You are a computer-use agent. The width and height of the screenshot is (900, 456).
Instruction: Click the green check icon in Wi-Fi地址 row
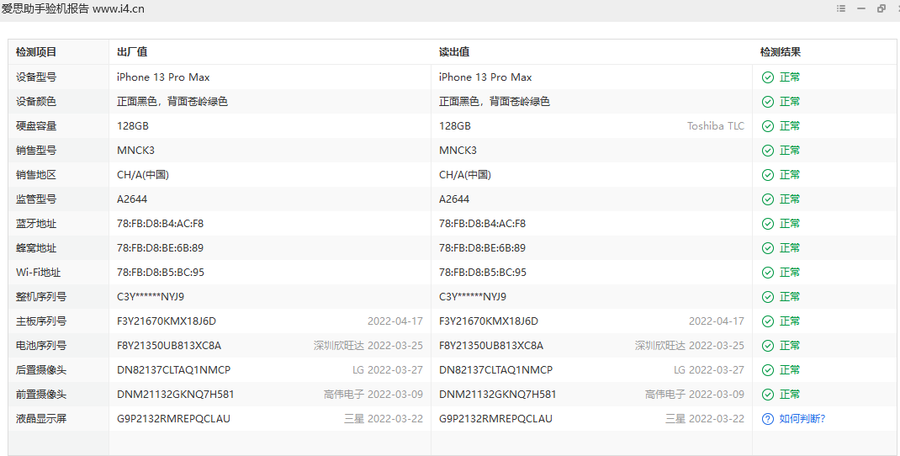(767, 273)
